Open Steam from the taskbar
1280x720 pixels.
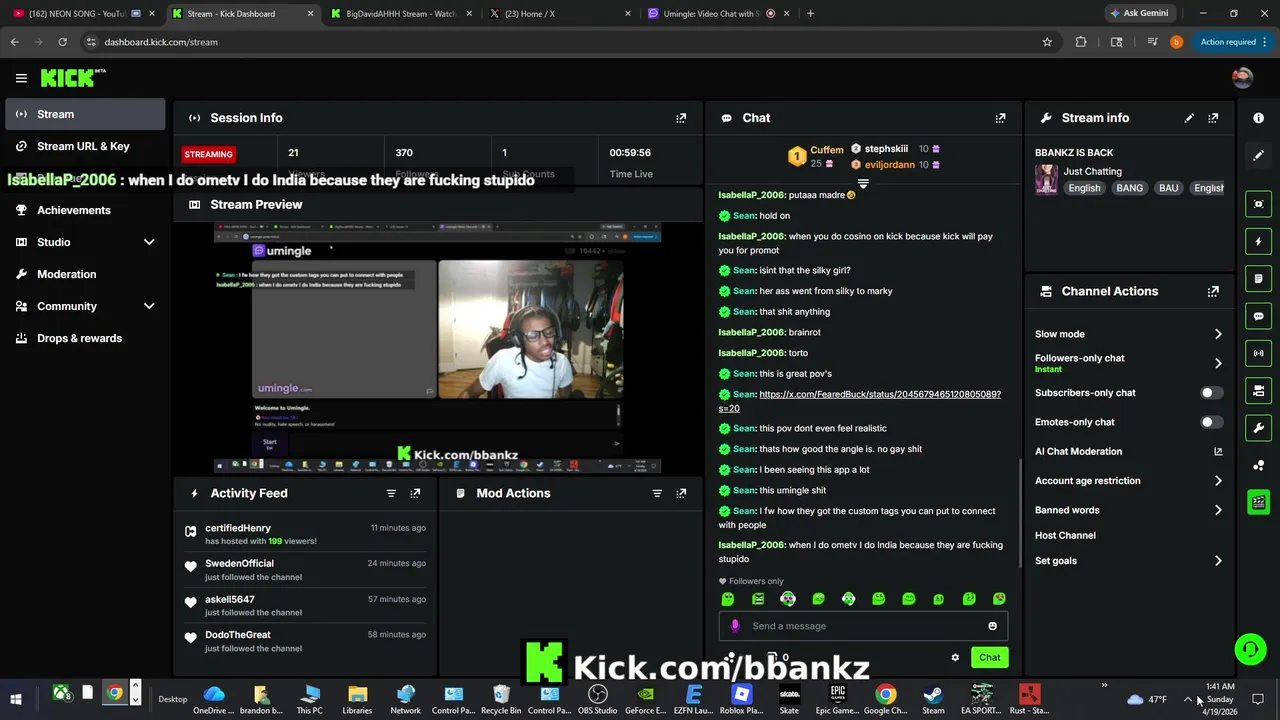tap(933, 699)
